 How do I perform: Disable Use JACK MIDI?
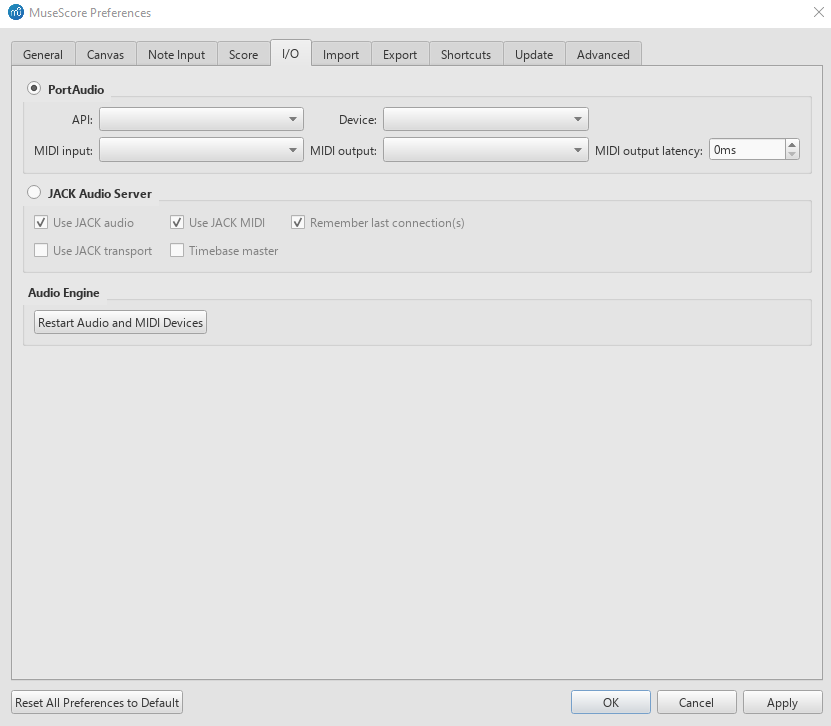(x=177, y=222)
